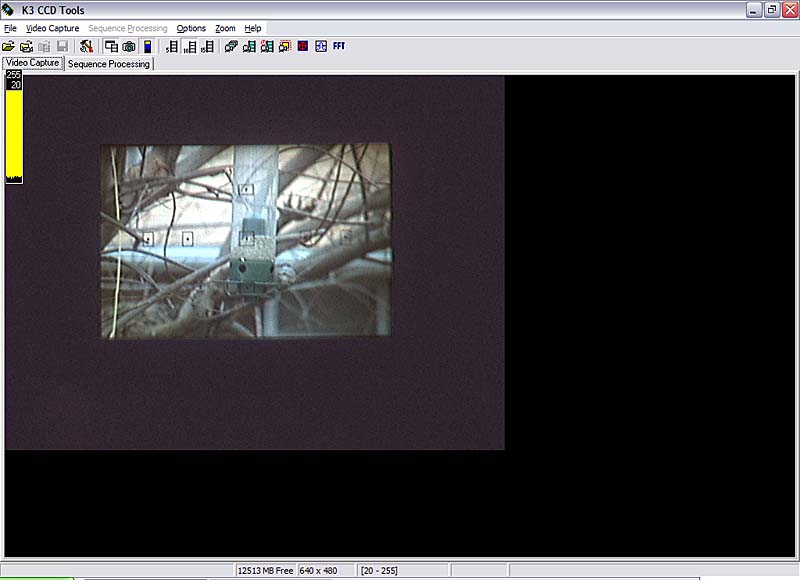Click the grayed-out save floppy disk icon

tap(62, 47)
